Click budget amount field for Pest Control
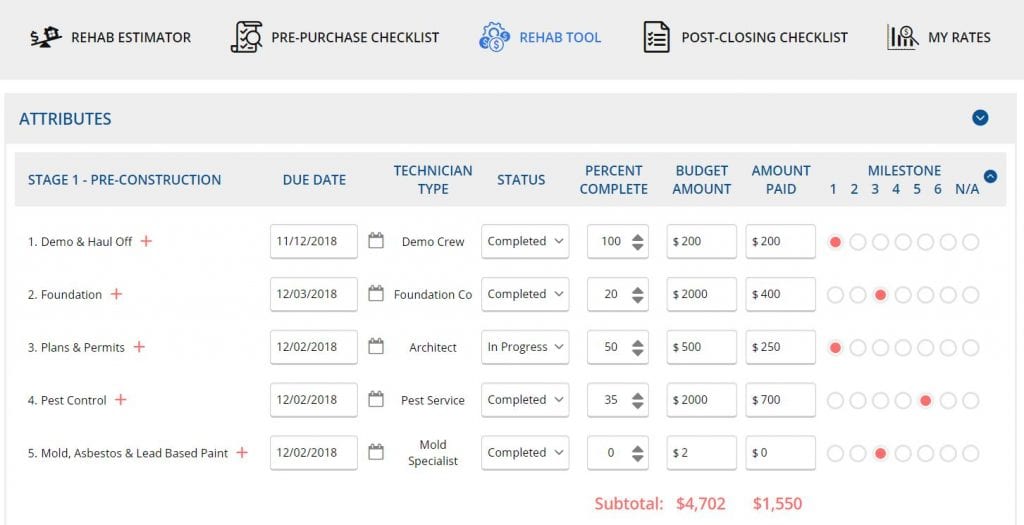Screen dimensions: 1024x525 pos(701,400)
